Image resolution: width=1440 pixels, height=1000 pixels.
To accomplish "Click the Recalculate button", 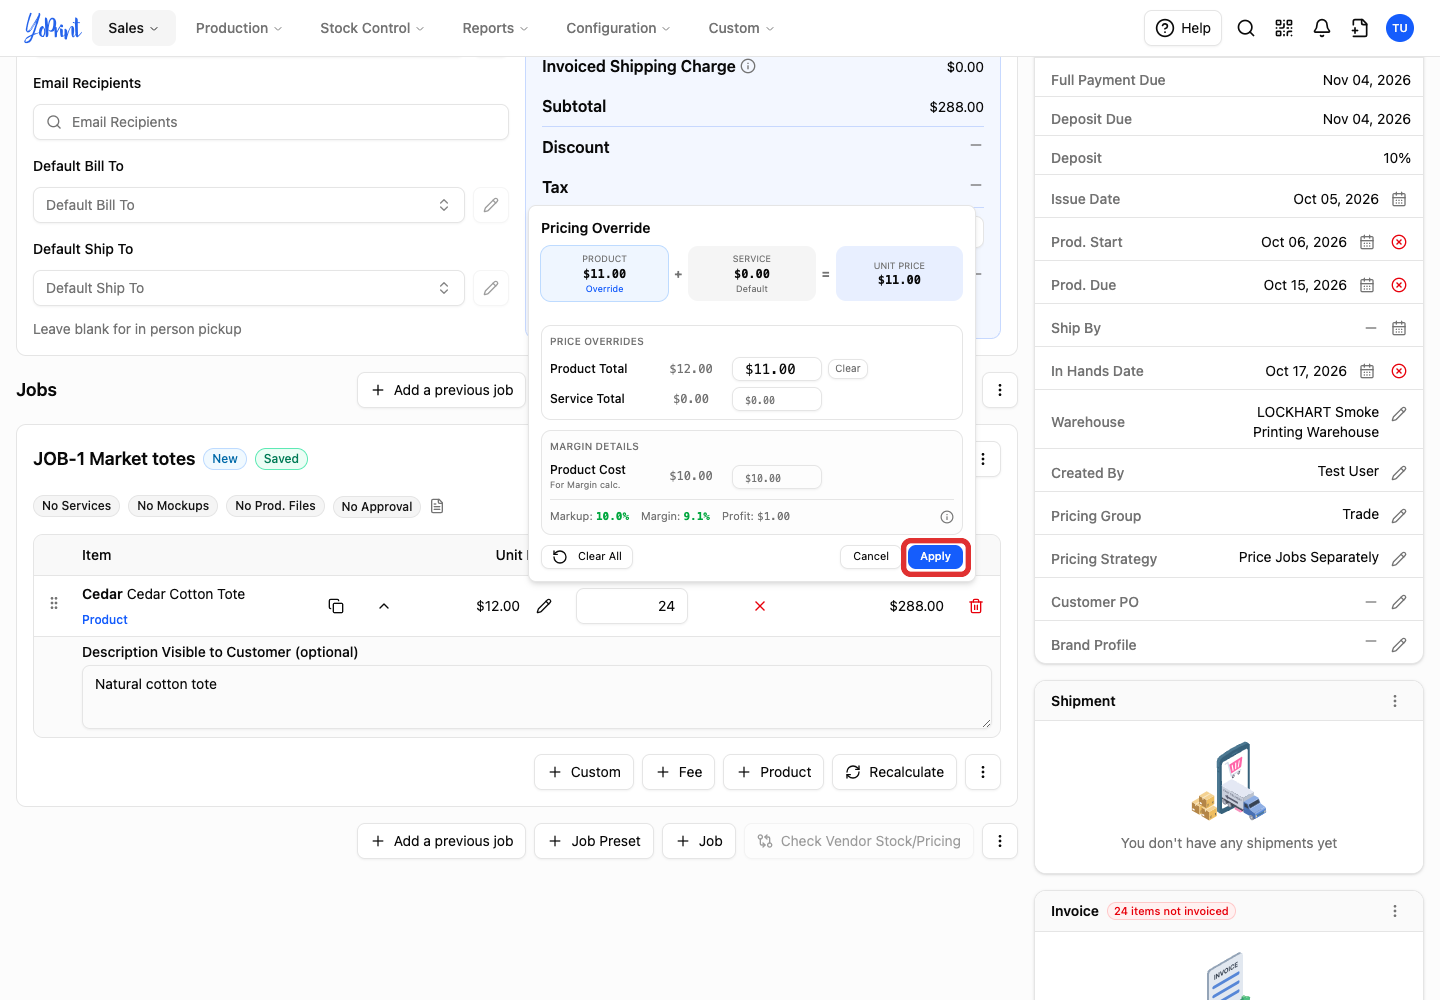I will click(895, 772).
